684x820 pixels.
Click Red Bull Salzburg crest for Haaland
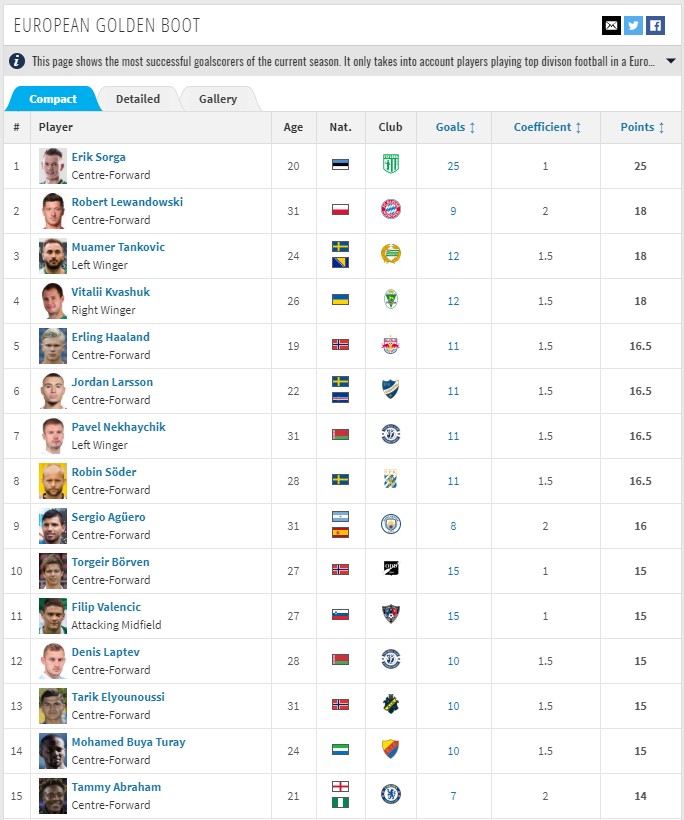point(391,345)
